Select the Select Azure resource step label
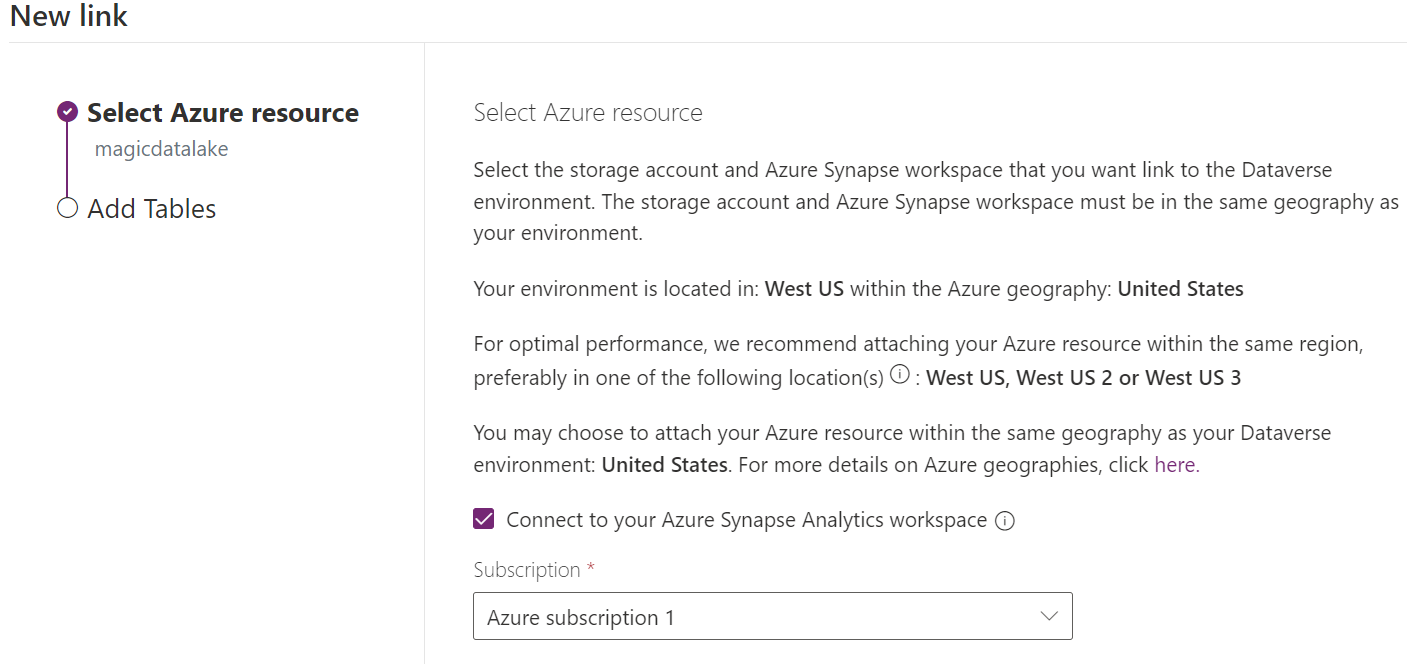 click(222, 112)
